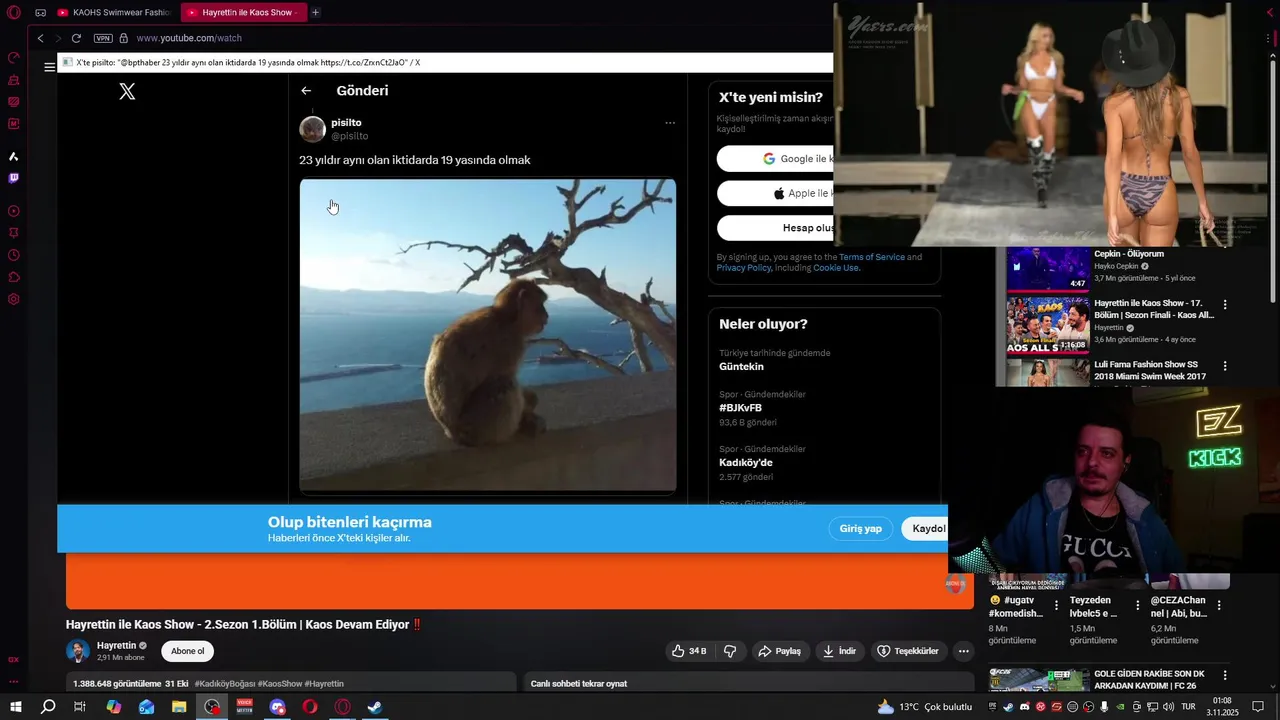1280x720 pixels.
Task: Subscribe with the Abone ol button
Action: coord(187,651)
